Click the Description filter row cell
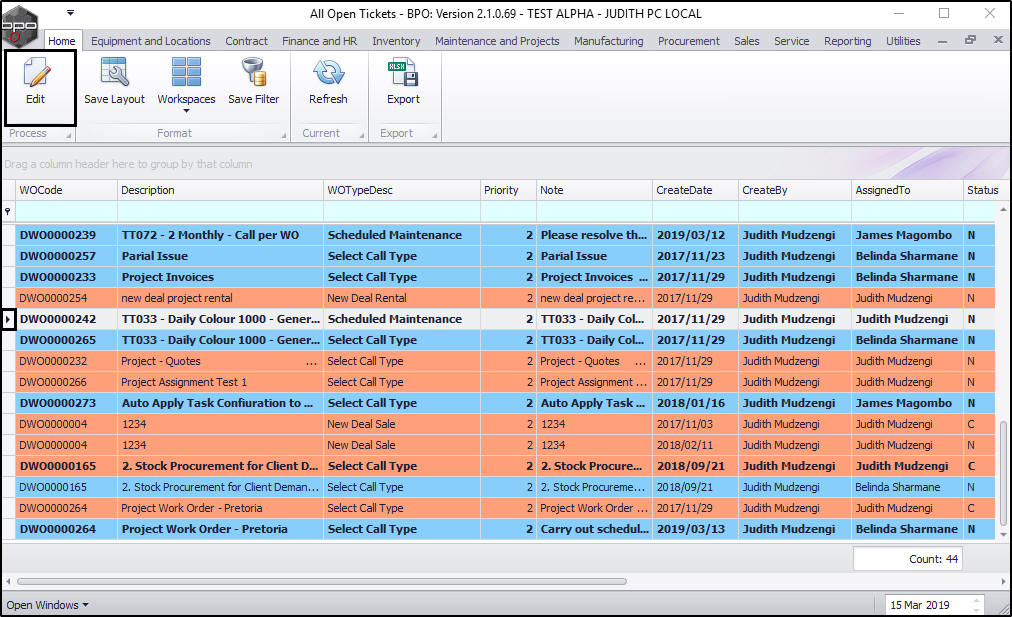This screenshot has width=1012, height=617. 220,211
